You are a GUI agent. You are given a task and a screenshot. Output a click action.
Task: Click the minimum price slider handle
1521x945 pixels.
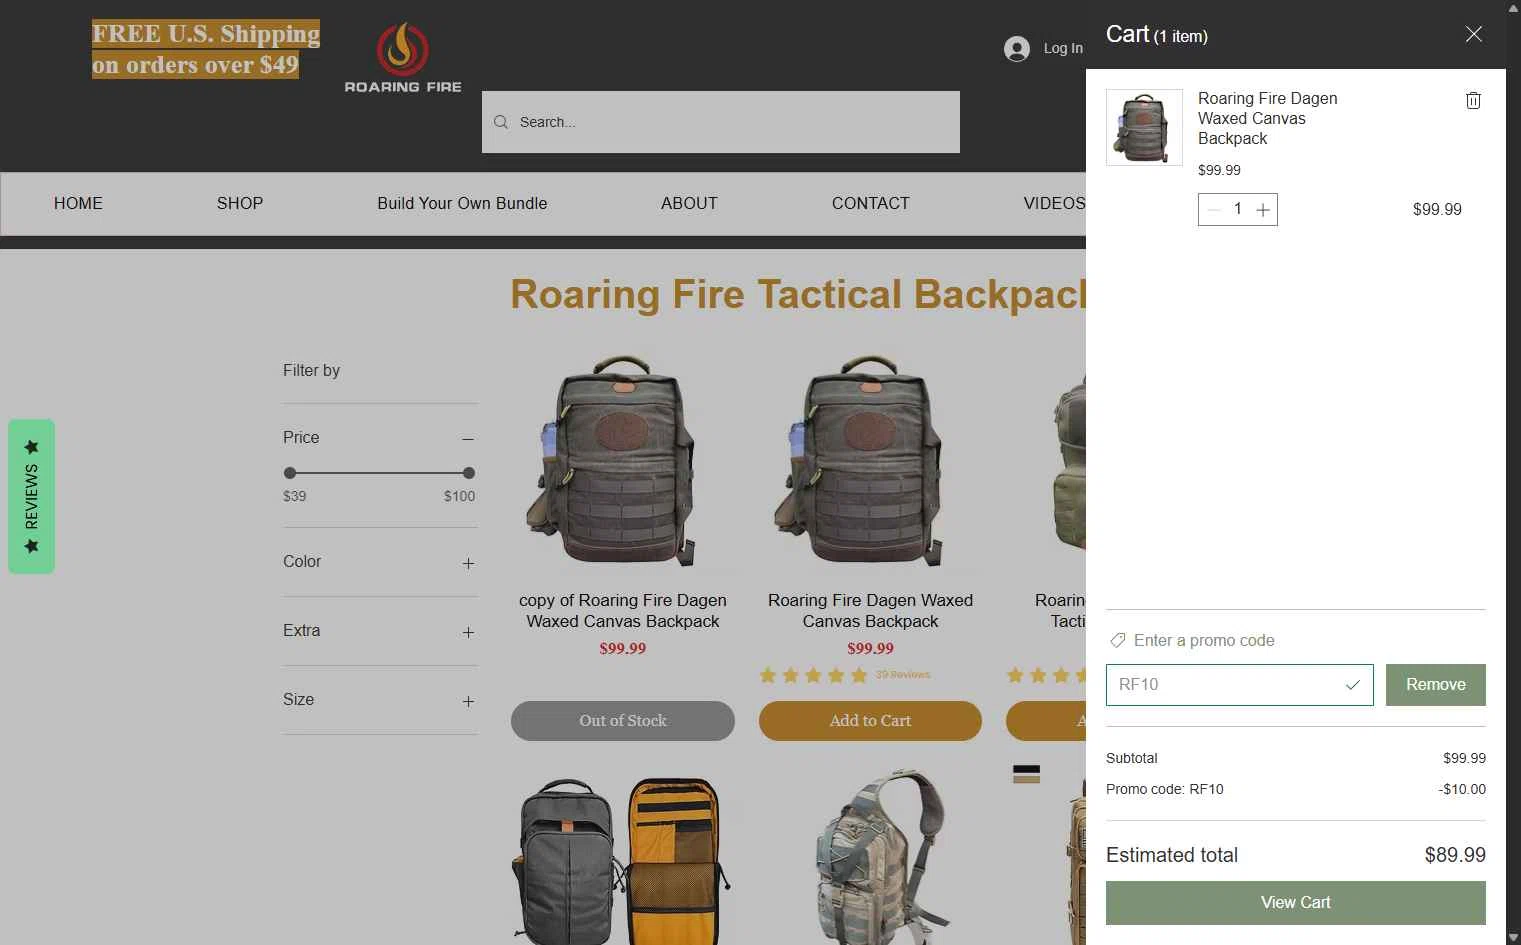[x=290, y=473]
